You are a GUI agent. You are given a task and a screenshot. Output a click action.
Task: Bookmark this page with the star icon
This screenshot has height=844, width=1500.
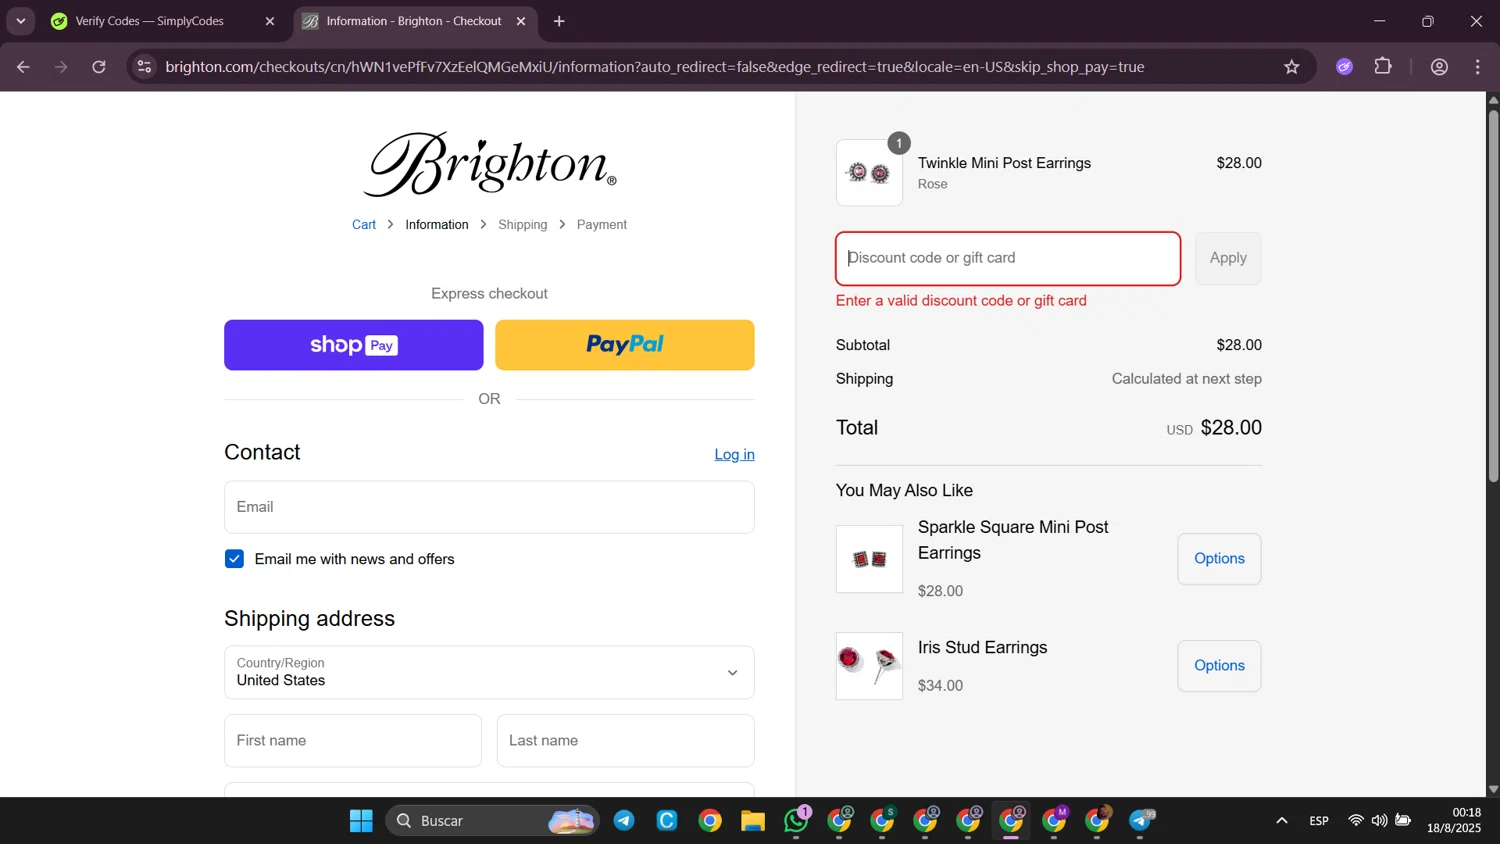(1292, 67)
